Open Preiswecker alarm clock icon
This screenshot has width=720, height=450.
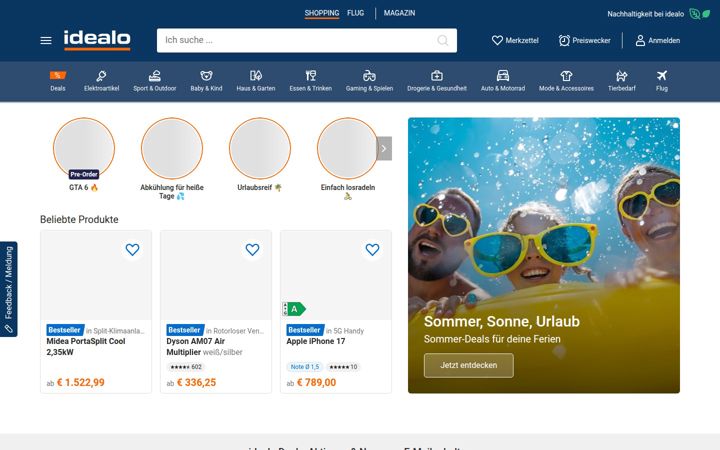[564, 40]
